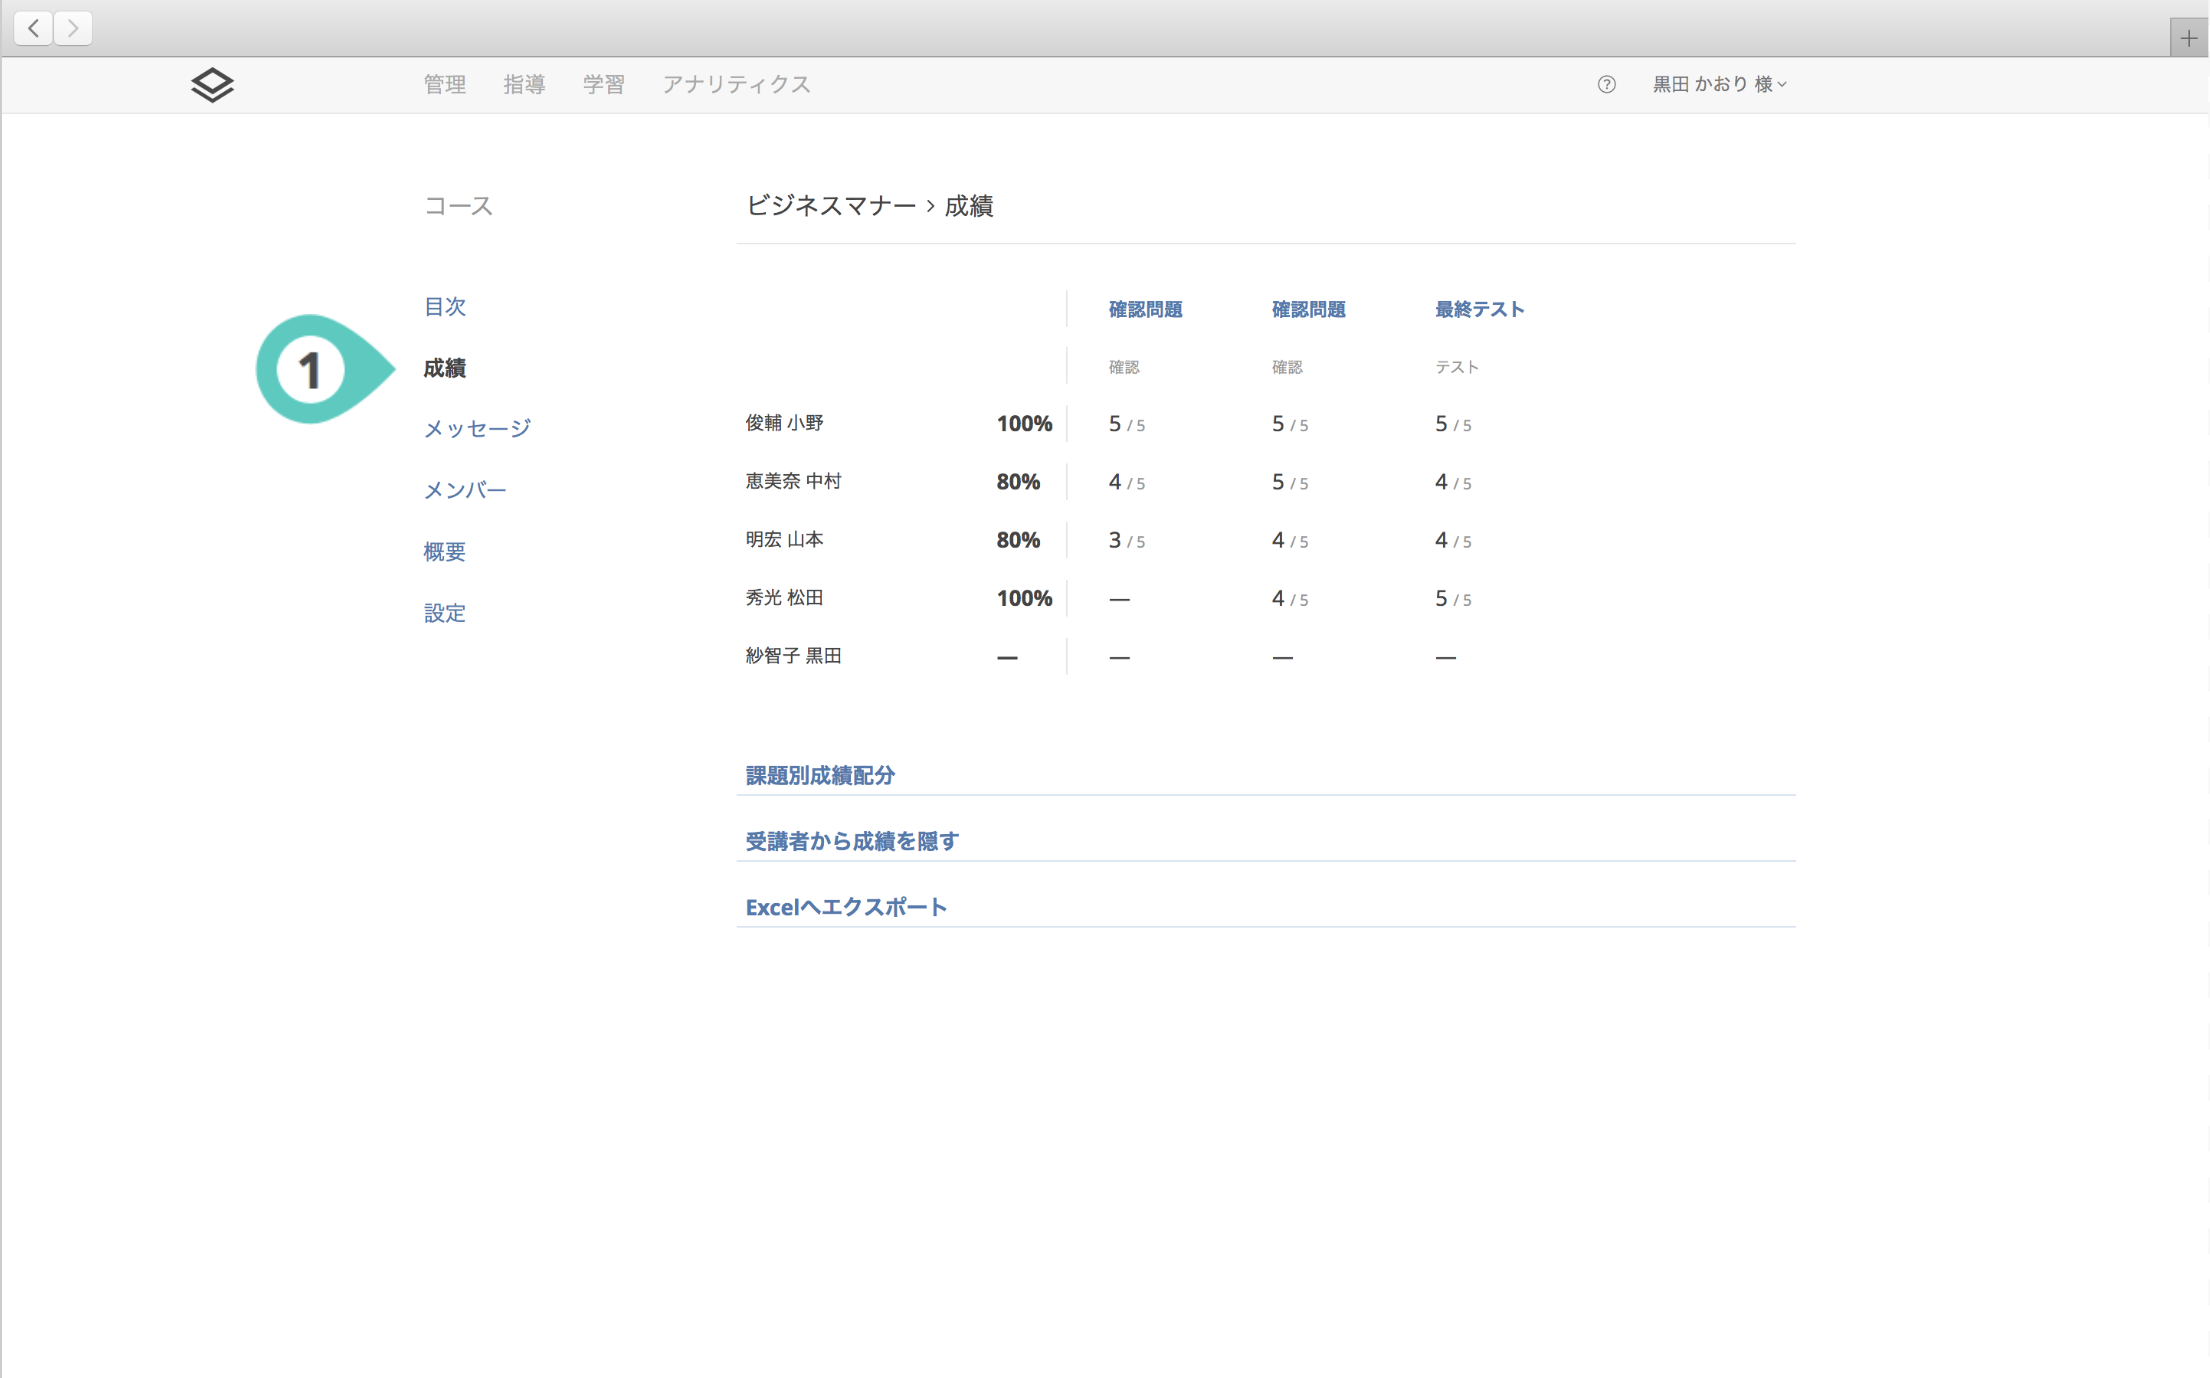The image size is (2210, 1378).
Task: Expand 課題別成績配分 section
Action: [x=820, y=775]
